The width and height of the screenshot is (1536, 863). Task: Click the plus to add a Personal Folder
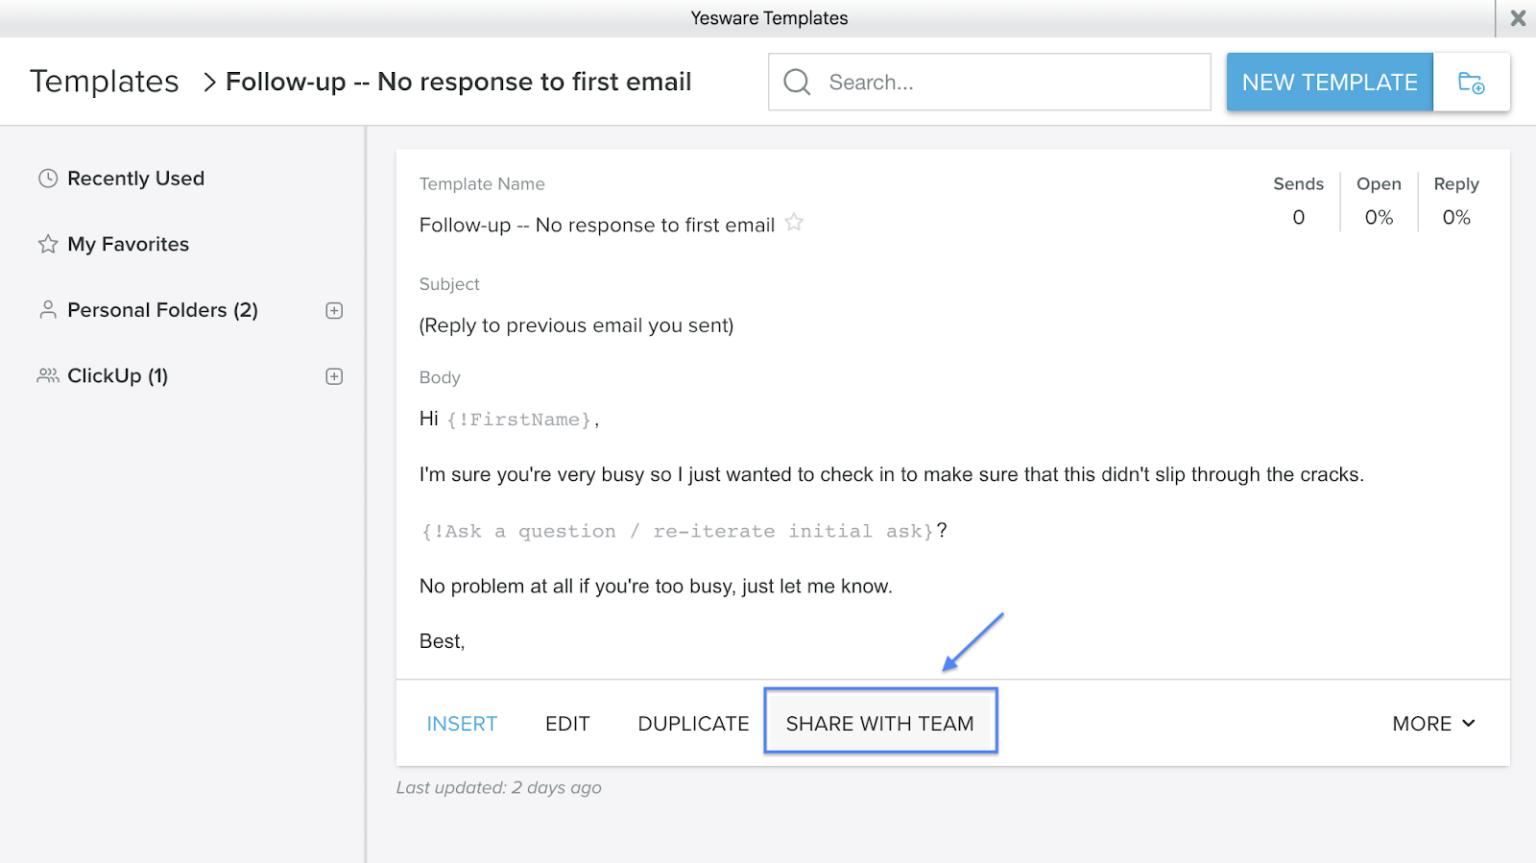(334, 310)
